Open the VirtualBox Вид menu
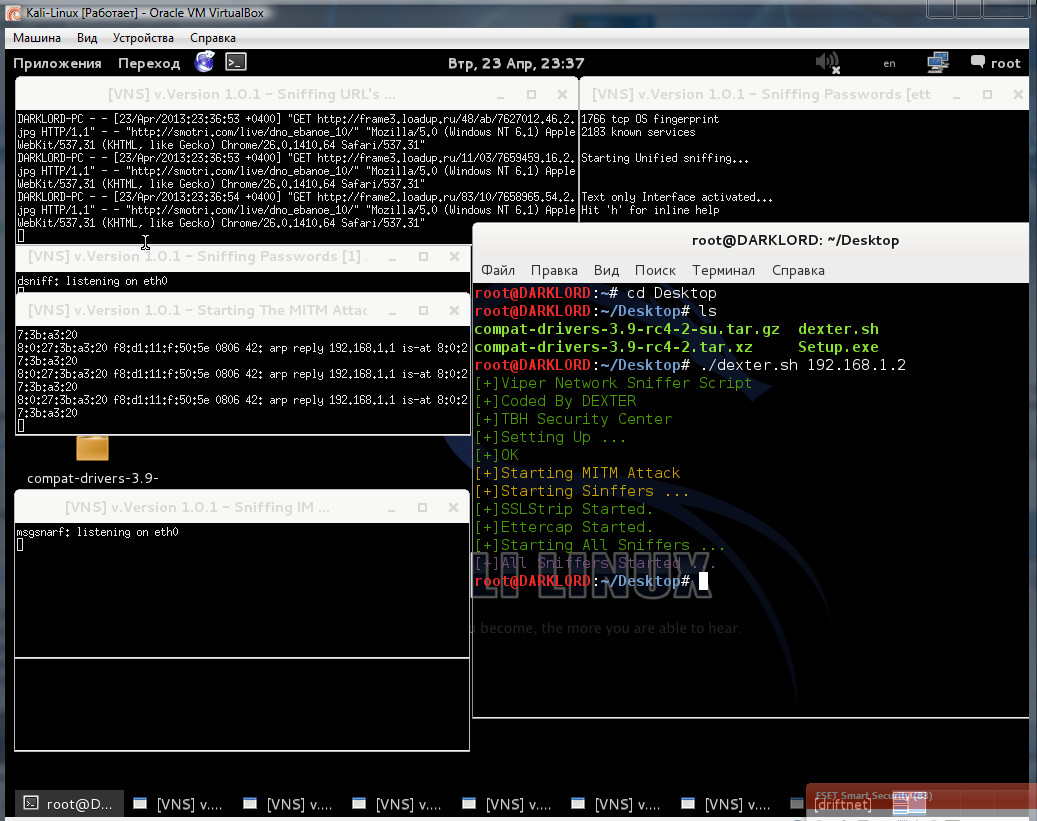This screenshot has height=821, width=1037. click(87, 38)
